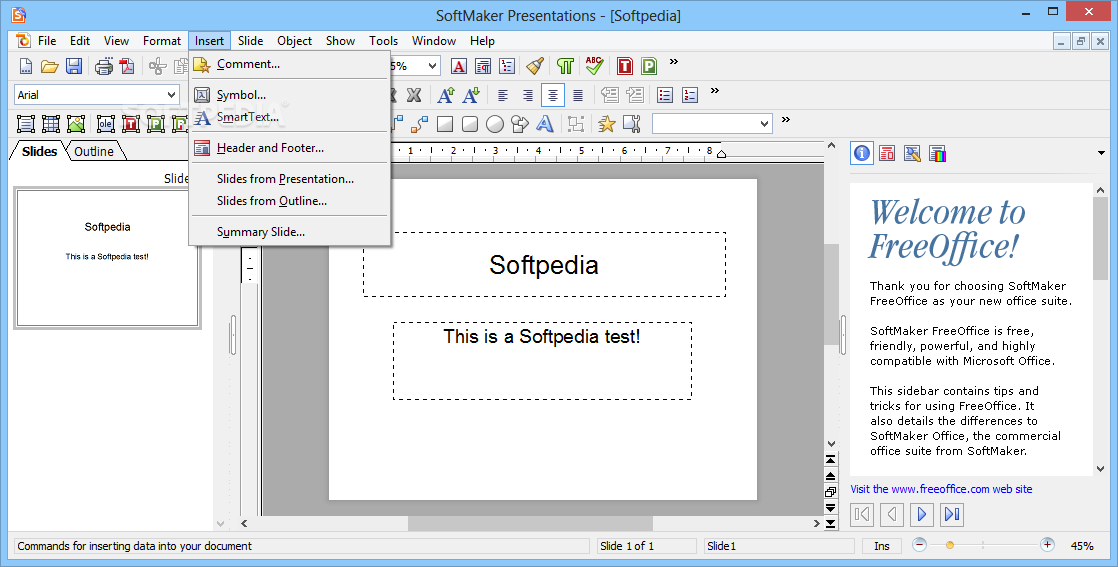Screen dimensions: 1118x567
Task: Toggle centered text alignment
Action: pyautogui.click(x=553, y=95)
